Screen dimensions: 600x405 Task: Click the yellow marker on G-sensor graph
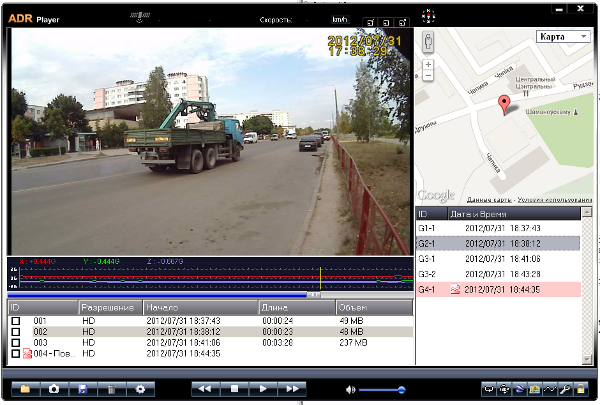click(320, 278)
